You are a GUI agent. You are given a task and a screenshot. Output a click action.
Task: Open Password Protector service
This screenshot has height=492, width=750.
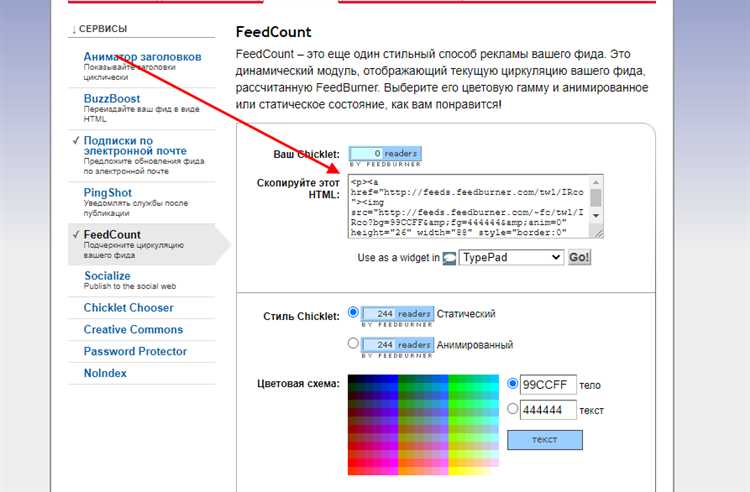(135, 351)
